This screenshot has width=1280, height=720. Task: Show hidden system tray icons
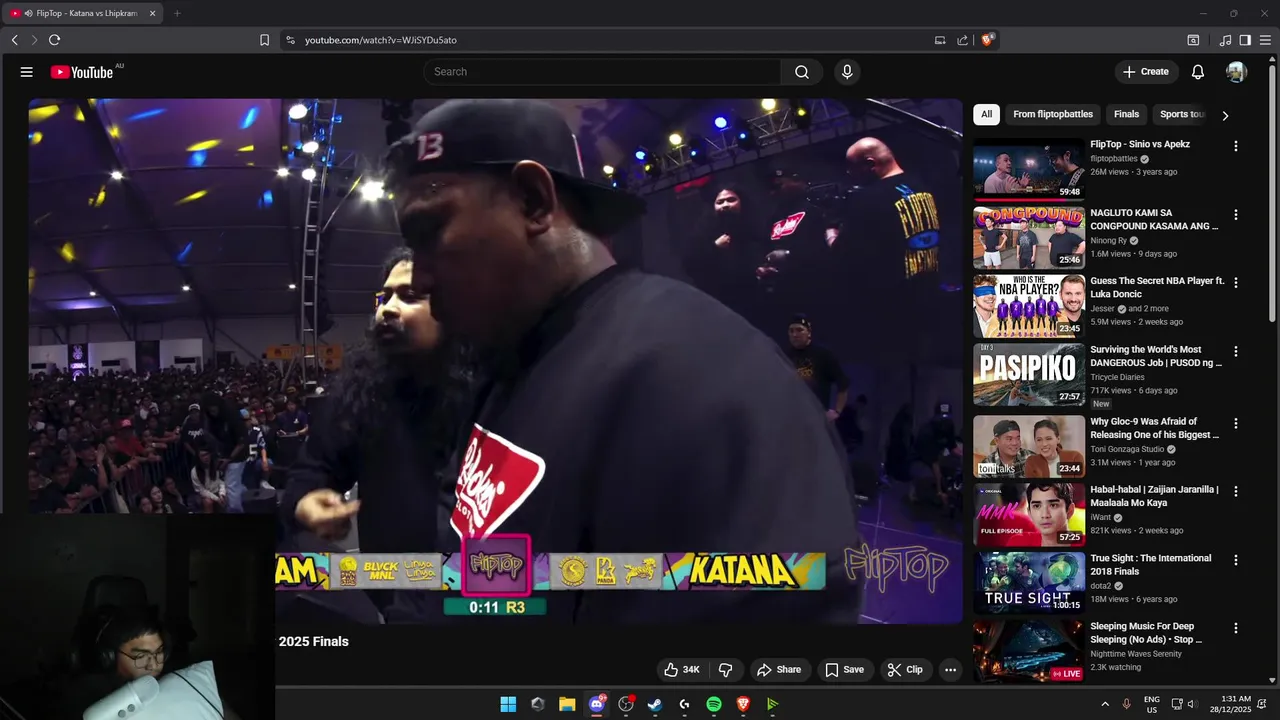click(x=1105, y=704)
